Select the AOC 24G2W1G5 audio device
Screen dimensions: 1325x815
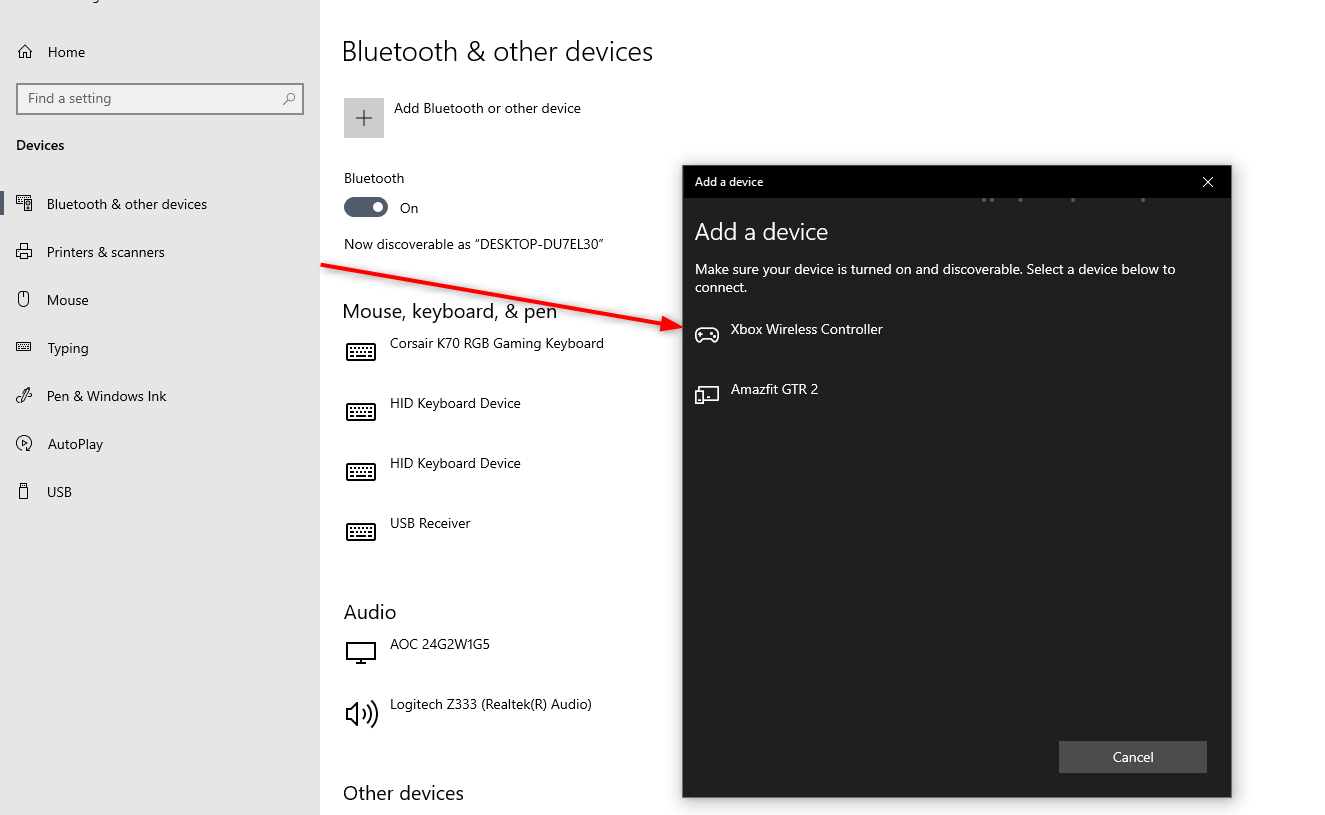pos(440,644)
